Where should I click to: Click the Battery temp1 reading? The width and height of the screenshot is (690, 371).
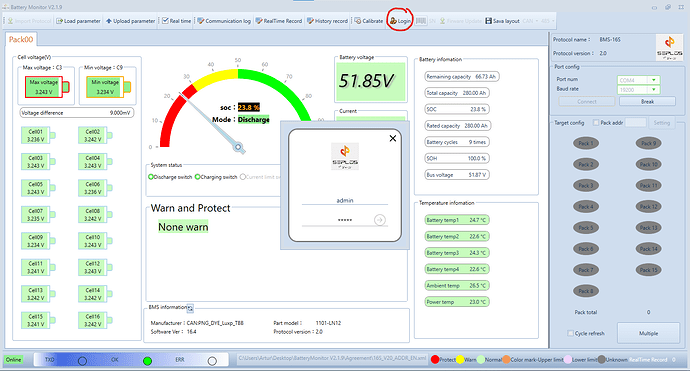click(457, 220)
